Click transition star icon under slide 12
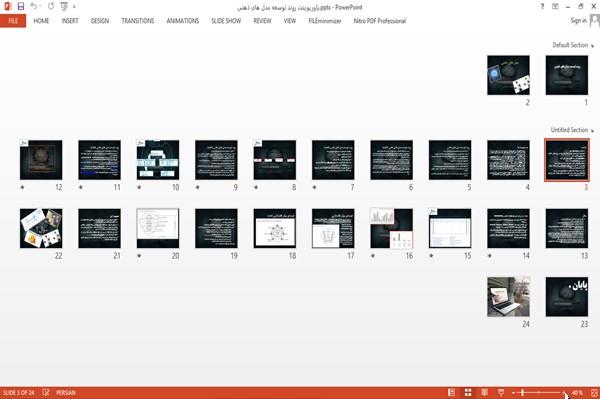600x399 pixels. pos(22,187)
